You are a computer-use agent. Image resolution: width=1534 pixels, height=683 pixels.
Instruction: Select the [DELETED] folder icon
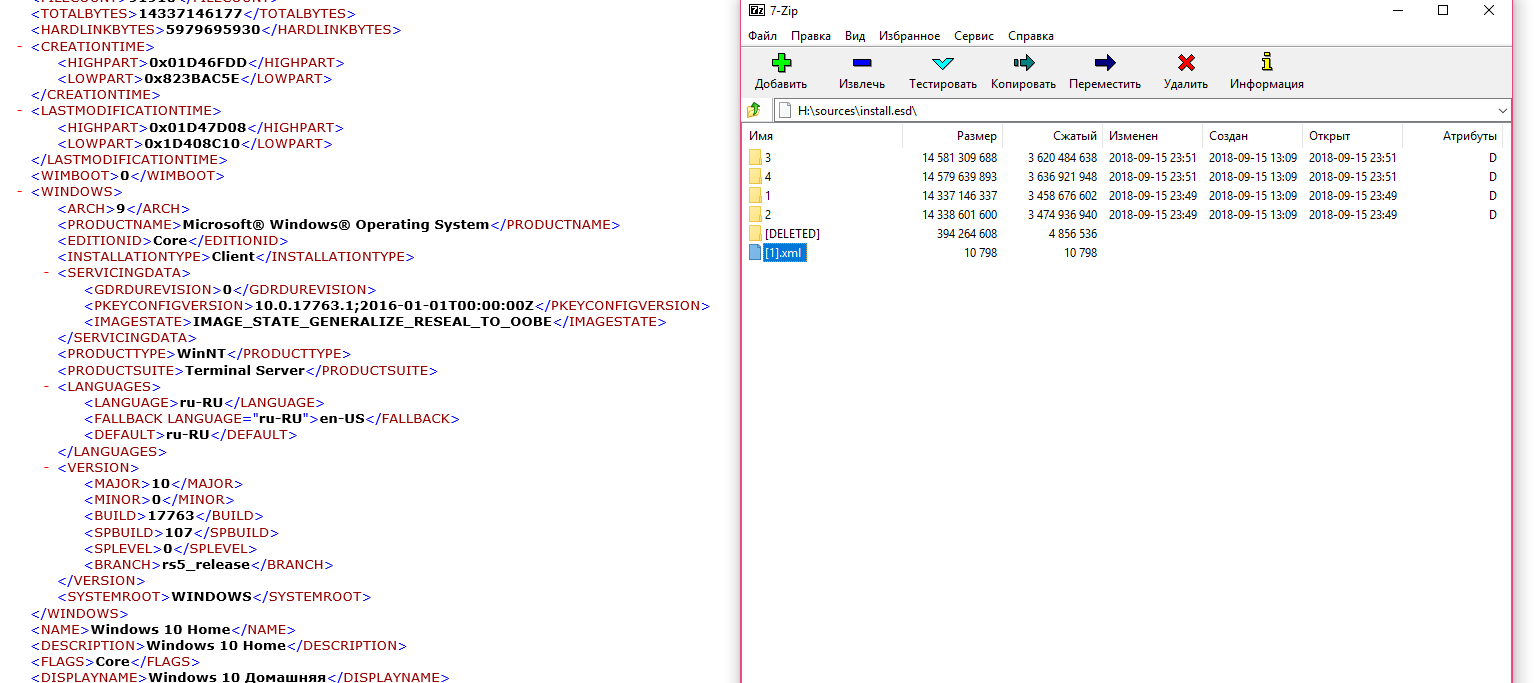pos(755,233)
